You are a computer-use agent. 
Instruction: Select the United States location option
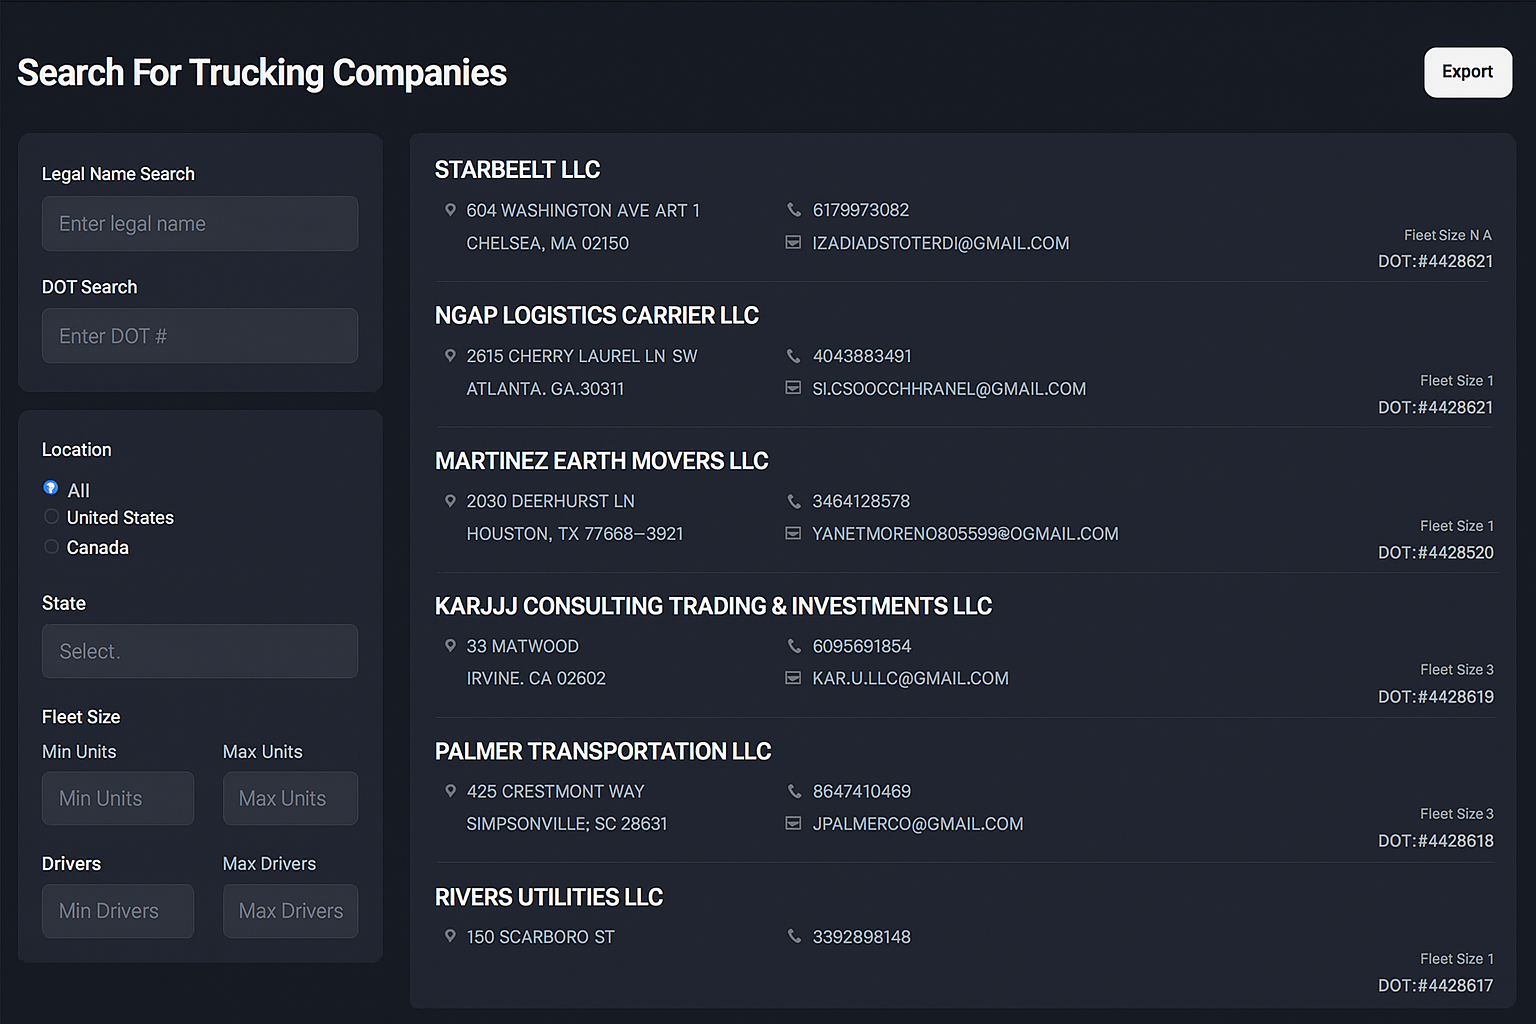pos(51,517)
